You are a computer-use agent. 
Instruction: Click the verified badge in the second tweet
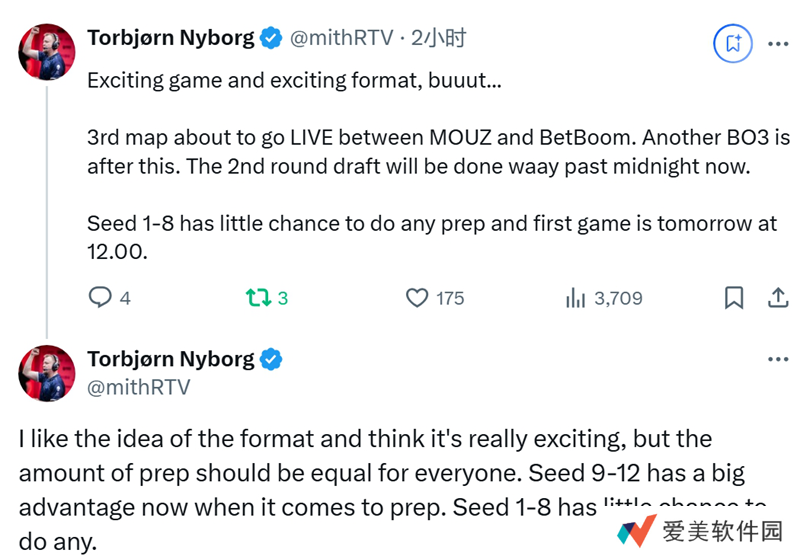point(270,359)
